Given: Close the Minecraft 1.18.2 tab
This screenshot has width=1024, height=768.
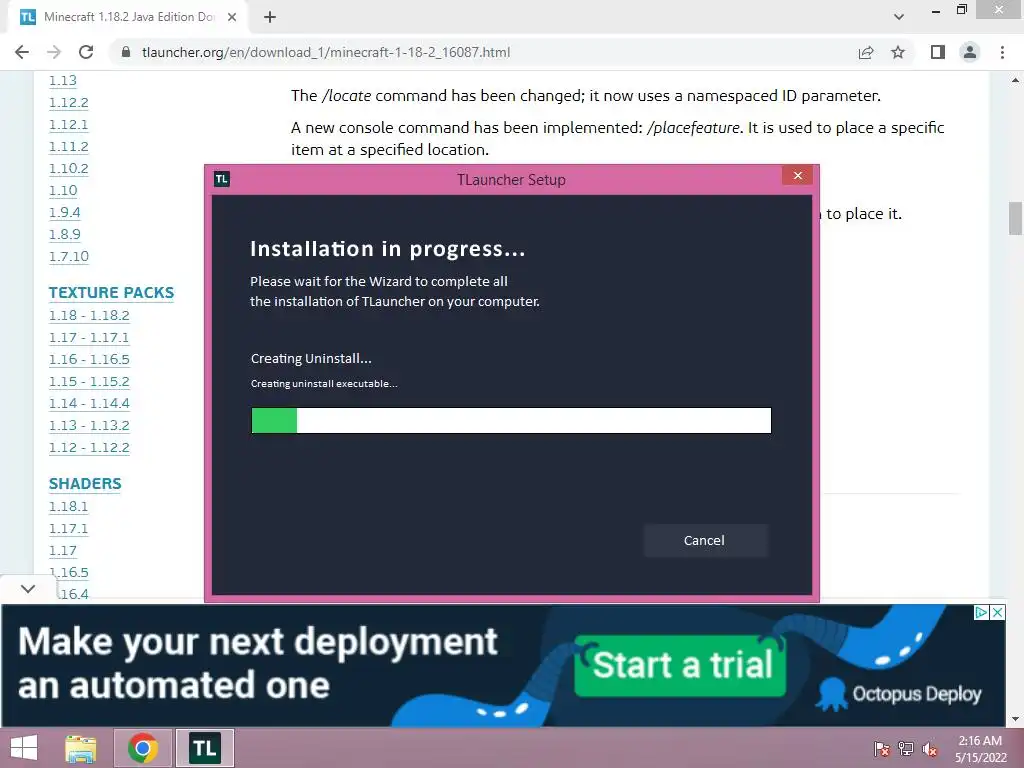Looking at the screenshot, I should point(232,17).
